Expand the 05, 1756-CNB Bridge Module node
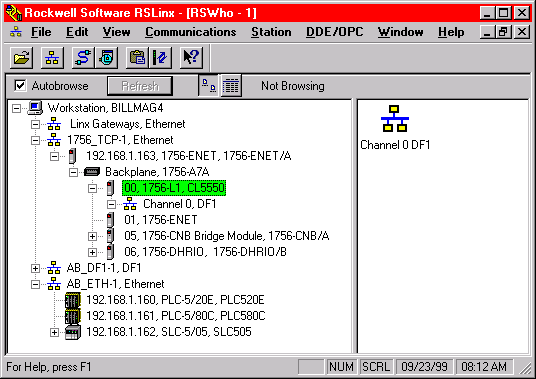The width and height of the screenshot is (536, 379). tap(92, 236)
